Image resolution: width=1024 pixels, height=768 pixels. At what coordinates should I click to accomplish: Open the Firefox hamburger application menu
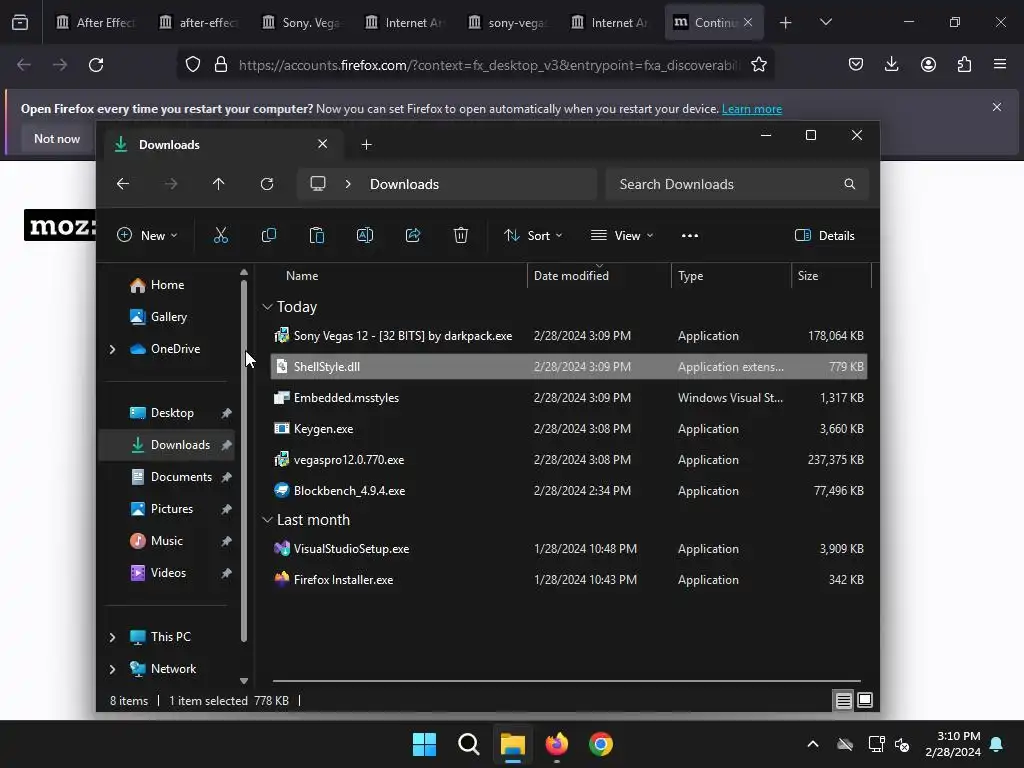click(1000, 65)
